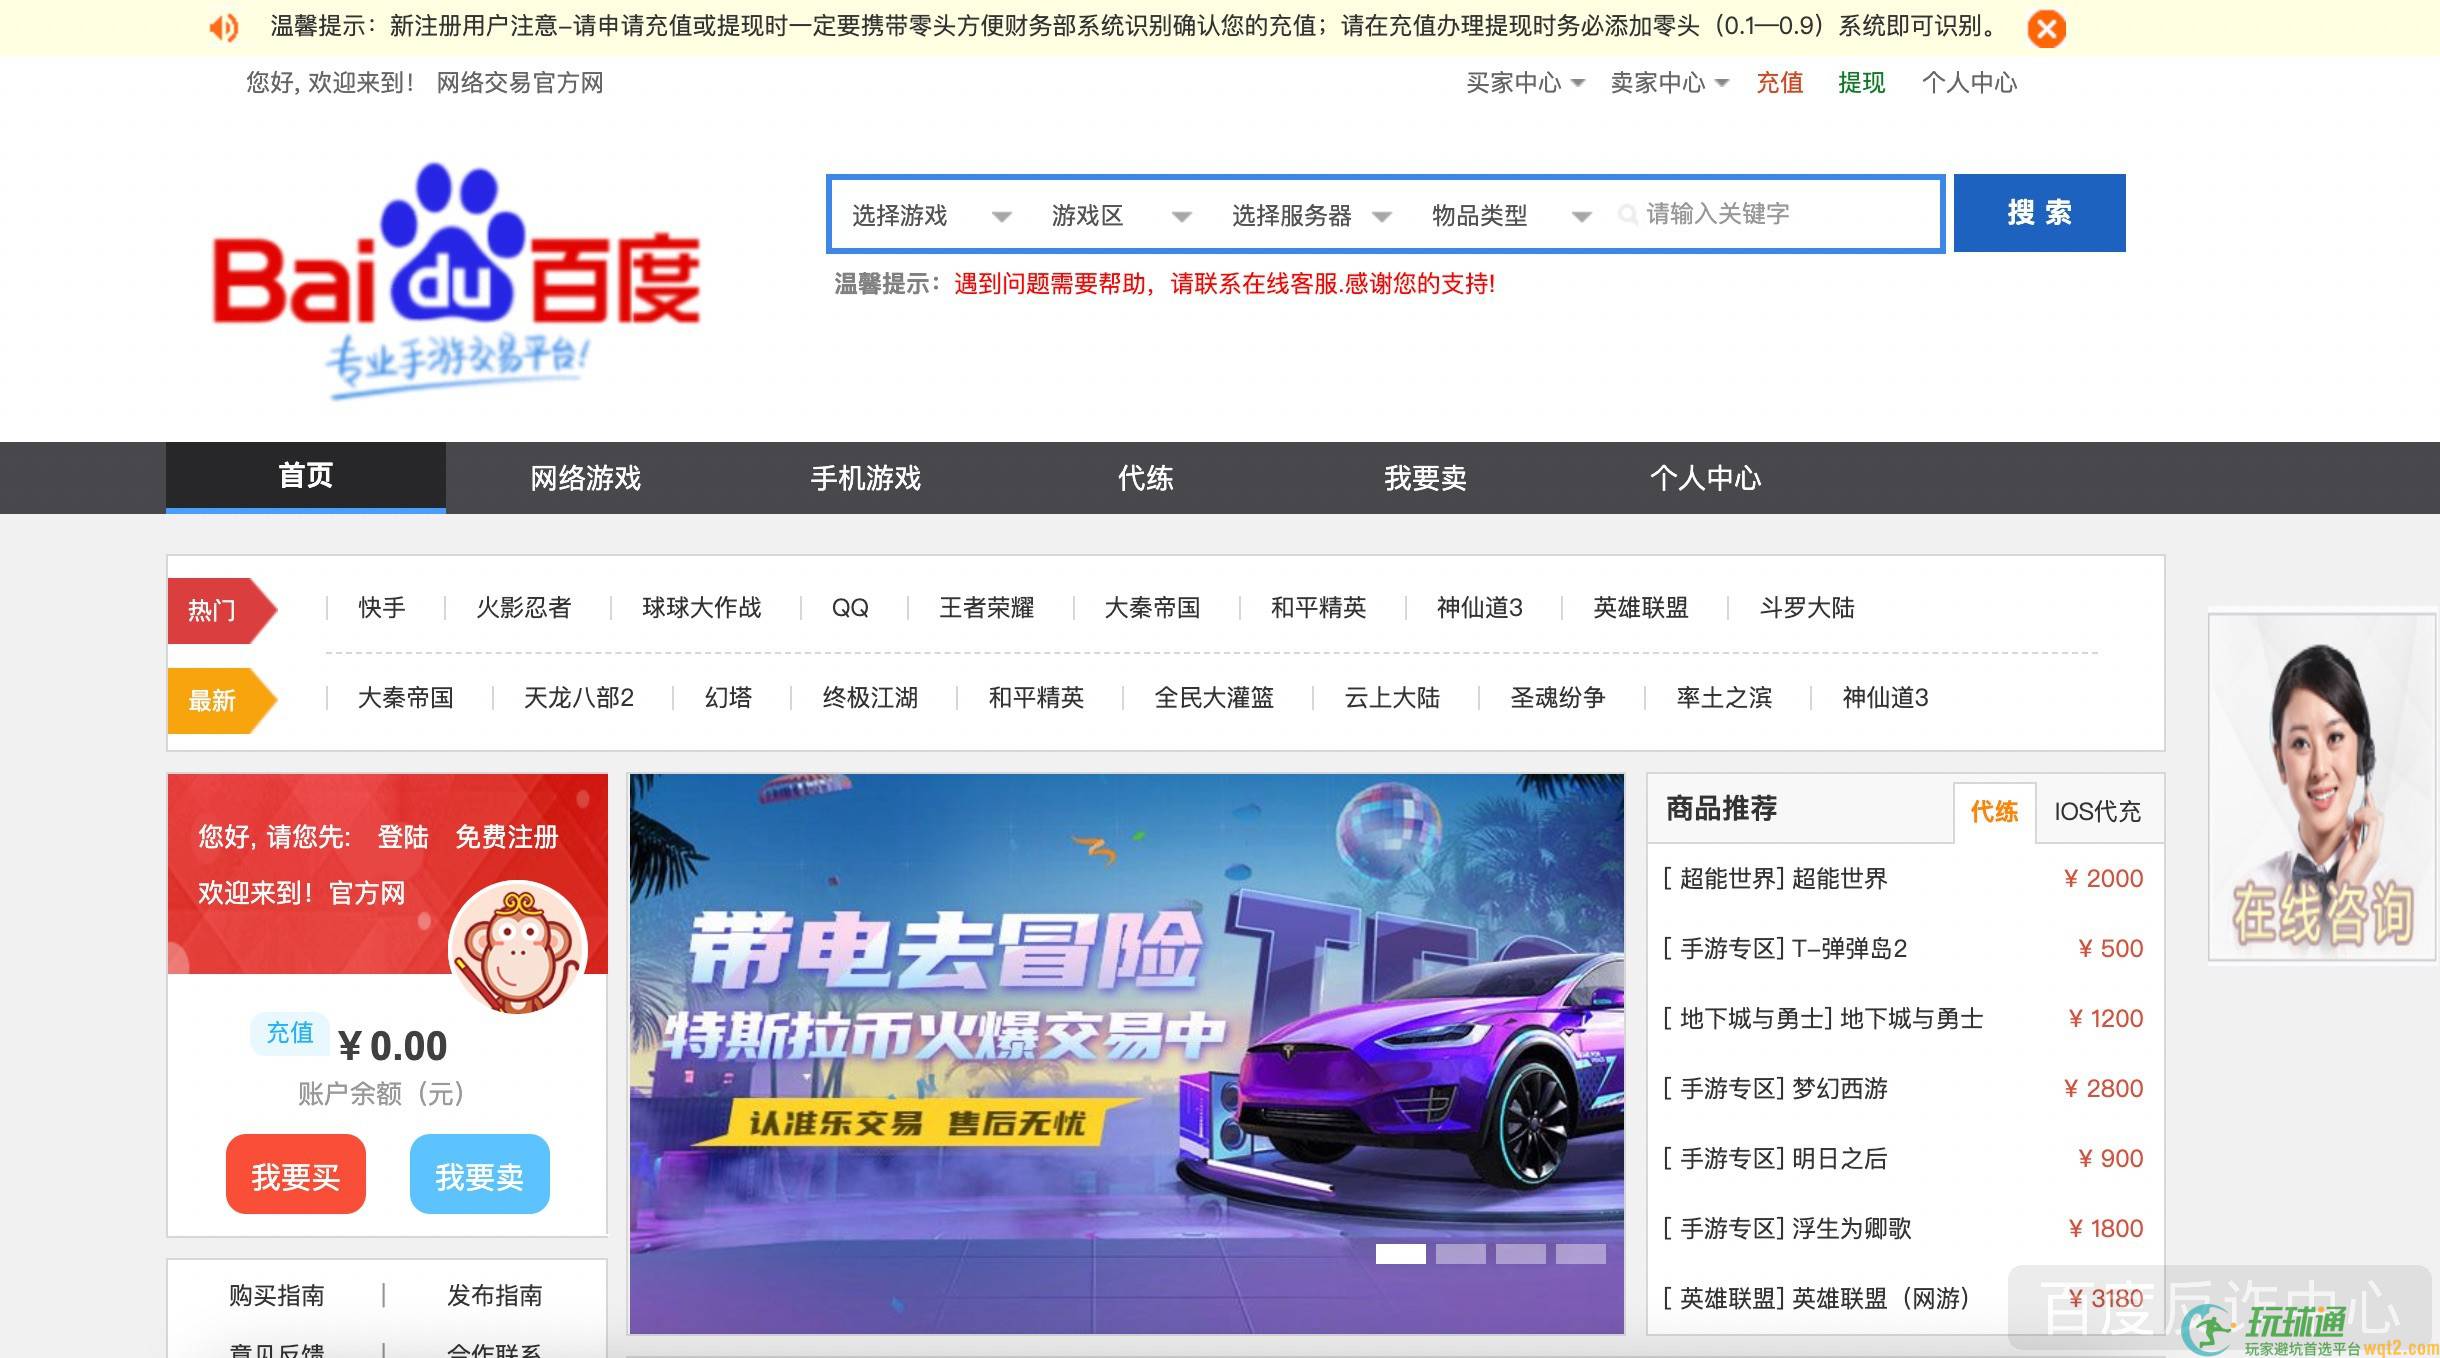Open the online consultation customer service image
Viewport: 2440px width, 1358px height.
coord(2322,787)
